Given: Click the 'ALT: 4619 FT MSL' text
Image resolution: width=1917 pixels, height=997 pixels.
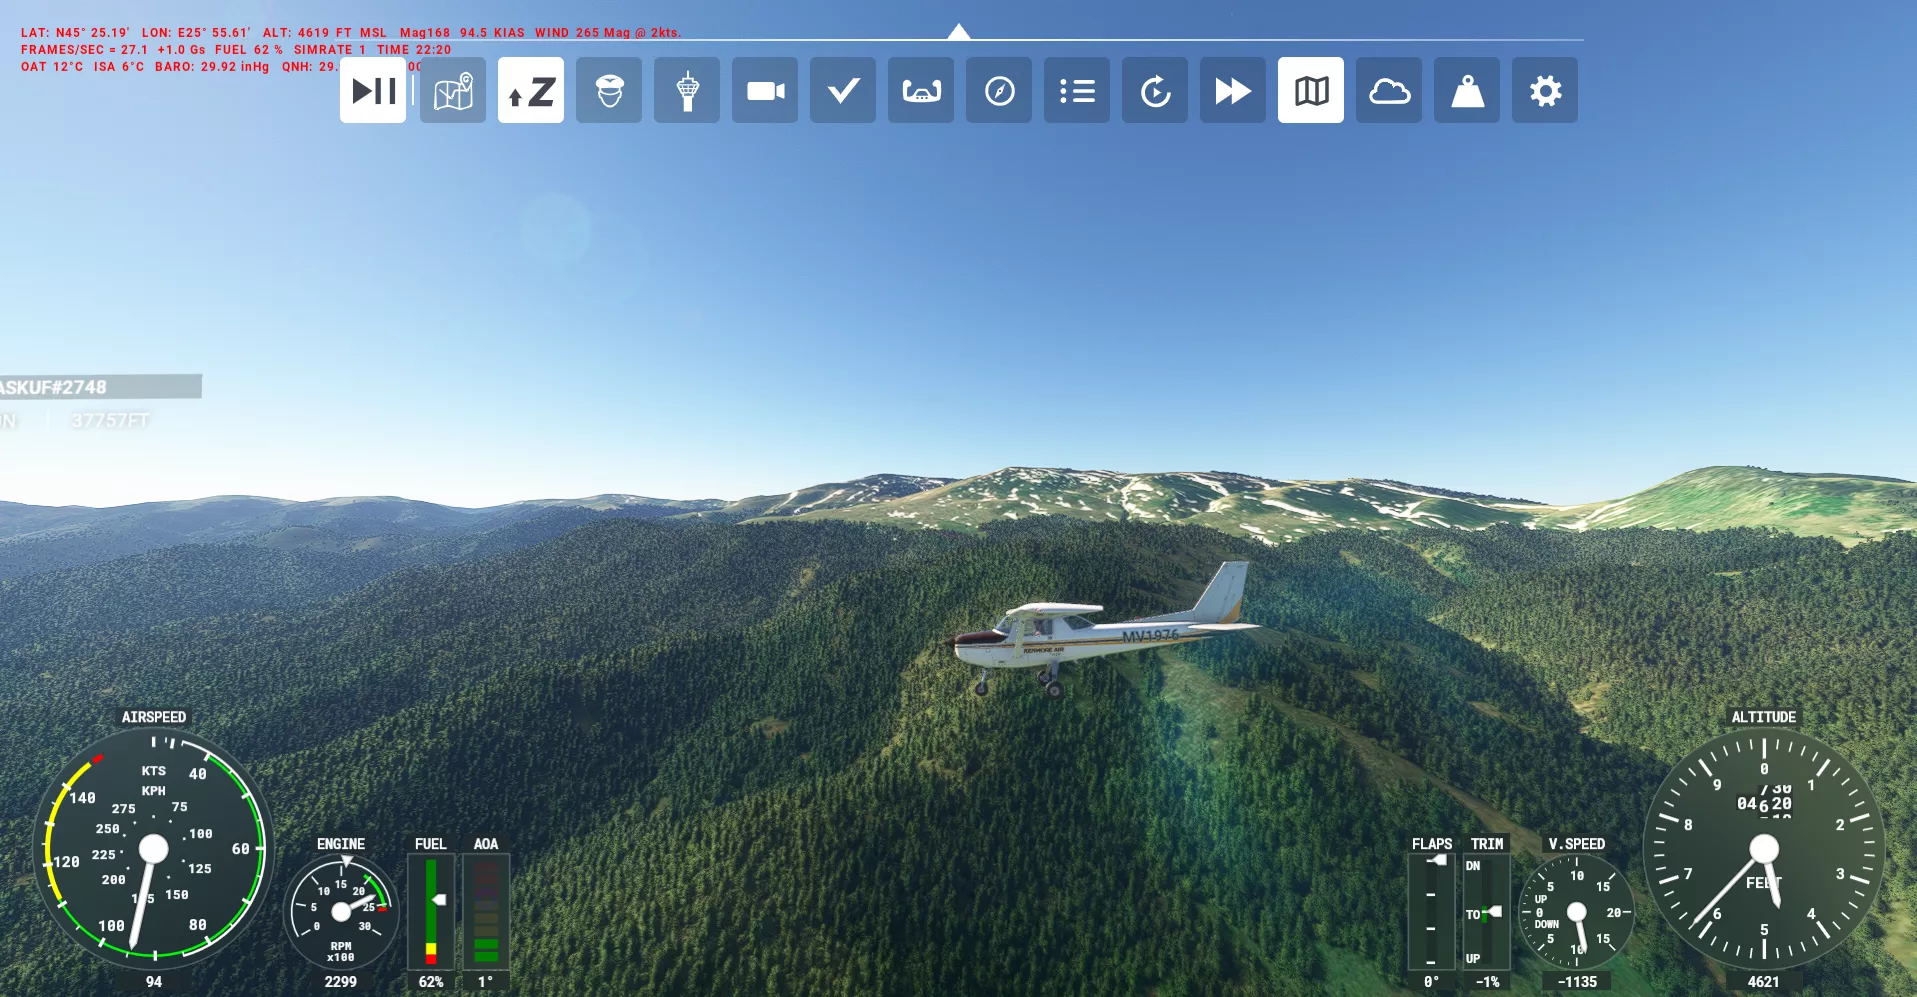Looking at the screenshot, I should click(325, 33).
